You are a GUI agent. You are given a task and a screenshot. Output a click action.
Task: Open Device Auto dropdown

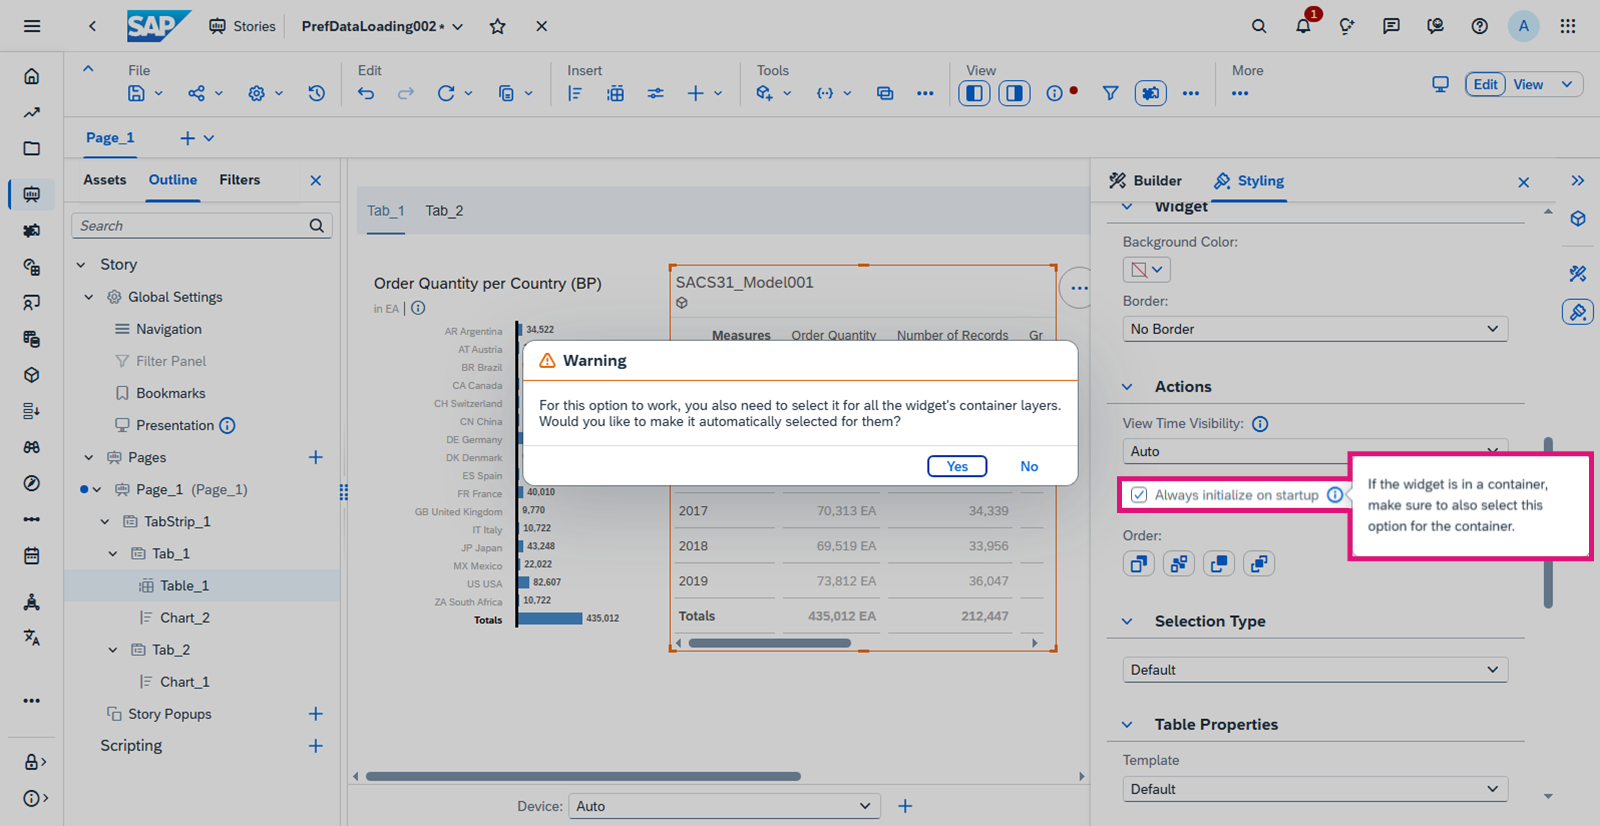click(x=724, y=806)
